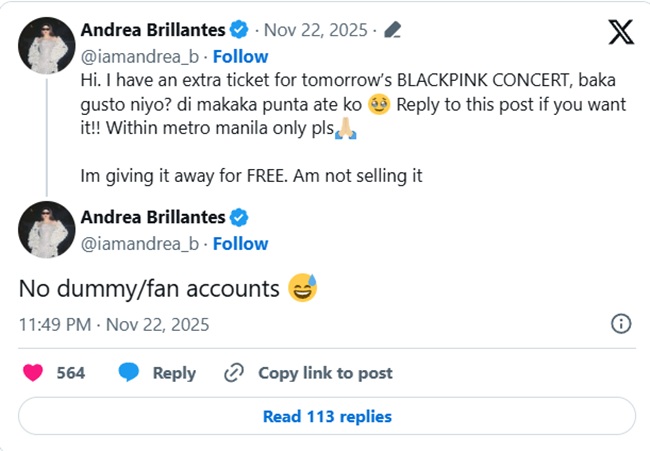Follow the account from the first tweet
650x451 pixels.
(240, 55)
